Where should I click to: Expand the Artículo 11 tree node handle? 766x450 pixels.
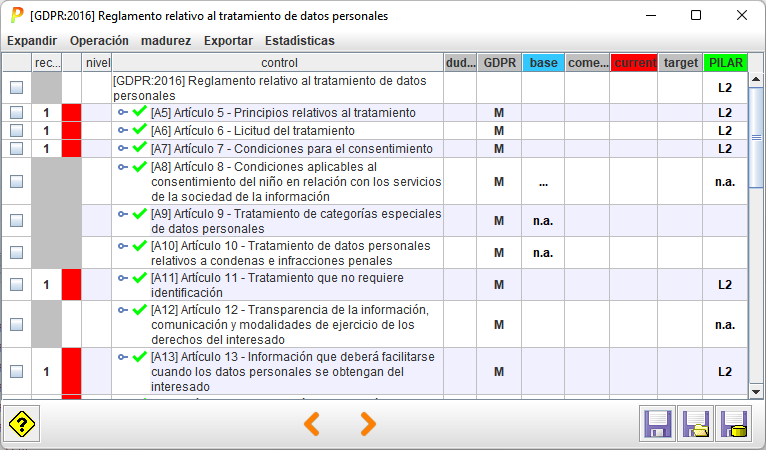click(123, 278)
